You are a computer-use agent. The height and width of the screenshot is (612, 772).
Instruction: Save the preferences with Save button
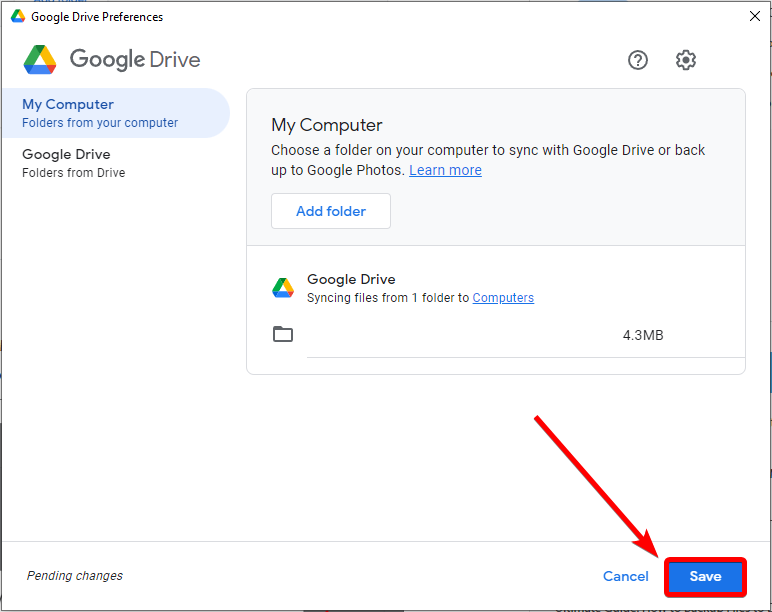click(705, 576)
